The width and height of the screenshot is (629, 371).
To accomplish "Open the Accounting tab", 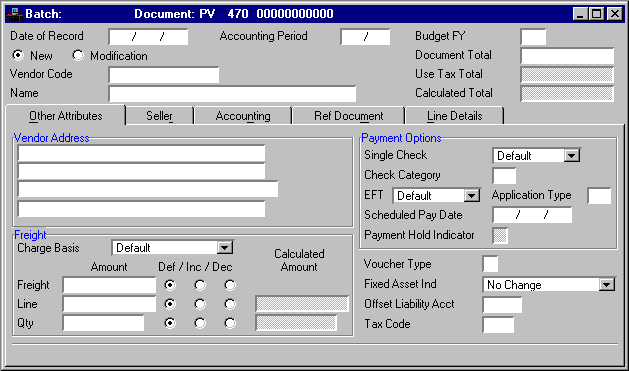I will click(x=243, y=116).
